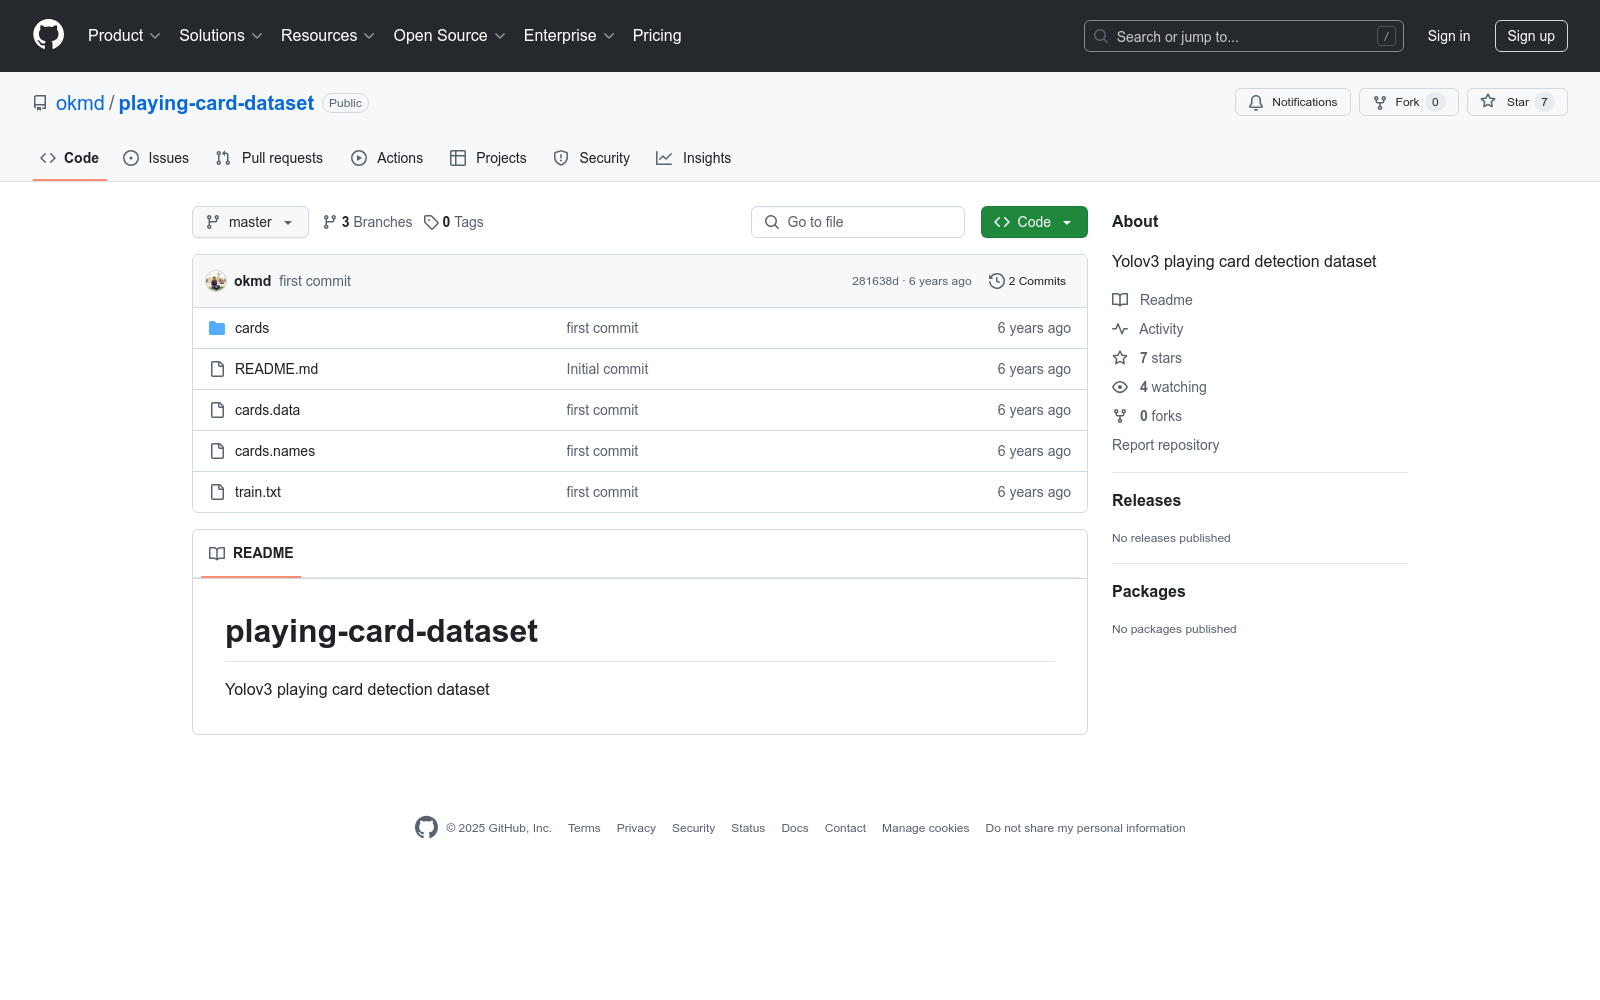Click the watching eye icon
Image resolution: width=1600 pixels, height=1000 pixels.
tap(1120, 387)
